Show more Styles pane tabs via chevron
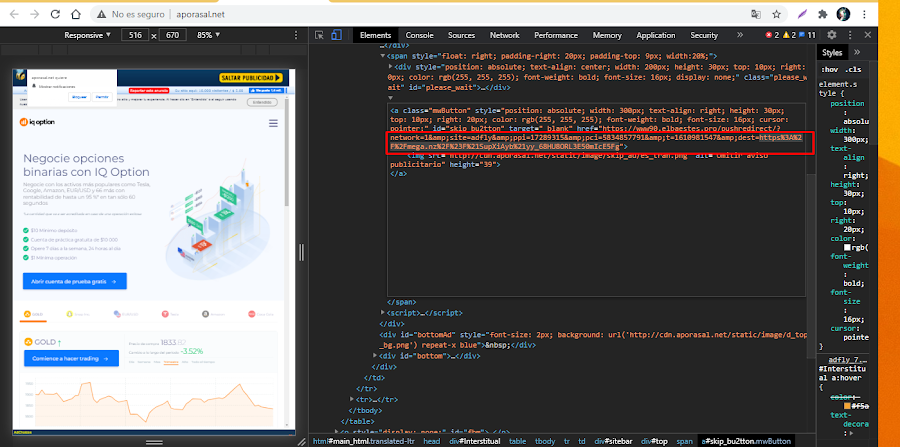This screenshot has width=900, height=447. [857, 52]
